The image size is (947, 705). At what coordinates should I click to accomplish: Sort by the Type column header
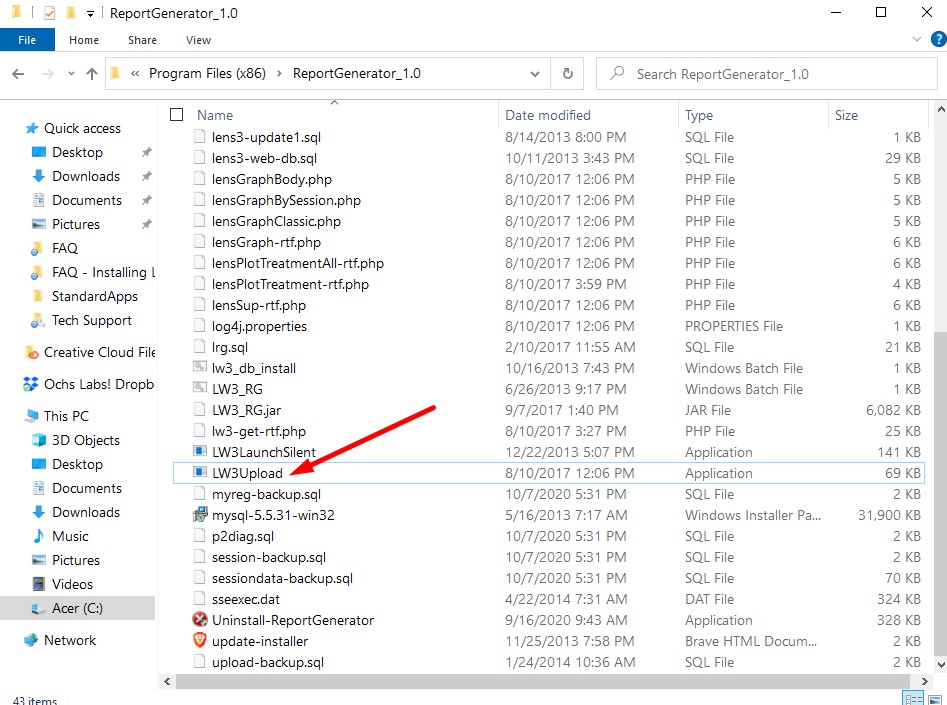[699, 115]
